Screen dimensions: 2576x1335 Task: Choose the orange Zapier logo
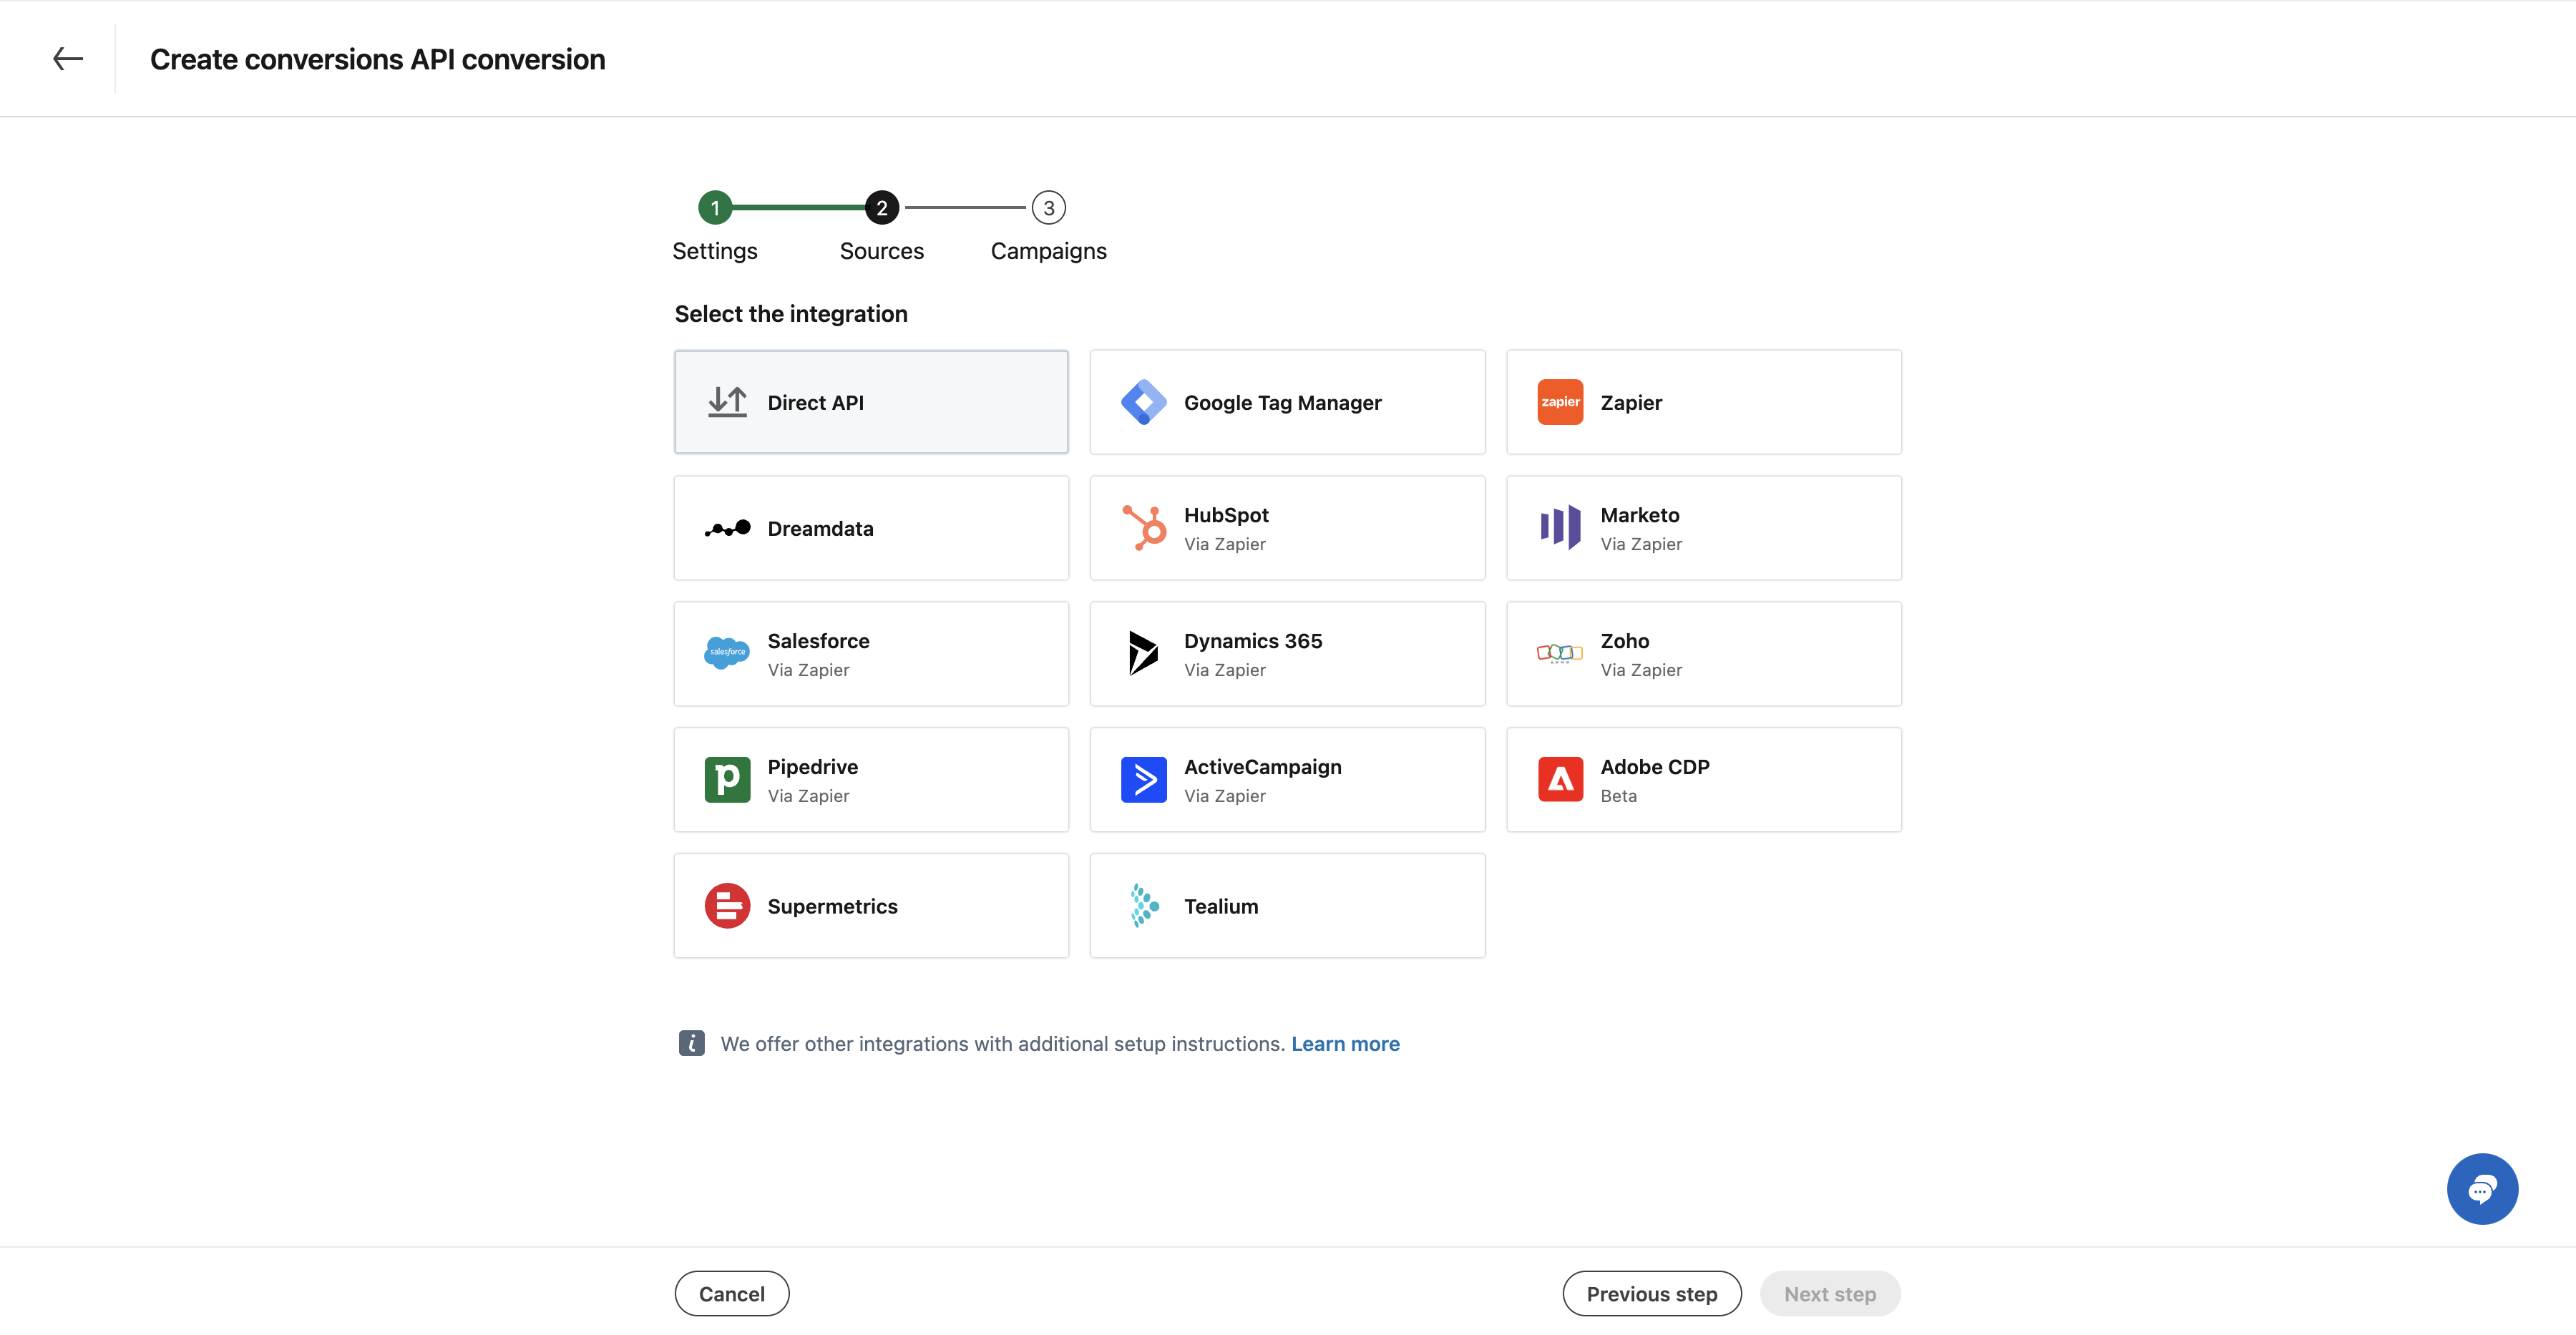(1559, 402)
